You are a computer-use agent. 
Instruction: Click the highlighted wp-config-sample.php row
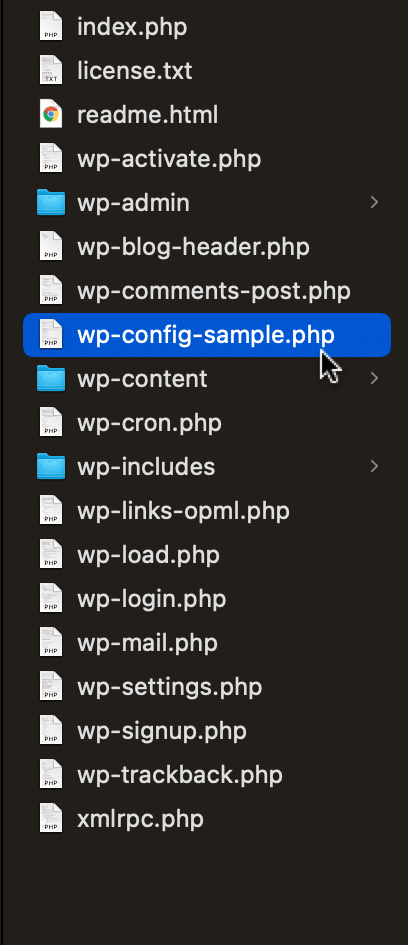(x=207, y=335)
